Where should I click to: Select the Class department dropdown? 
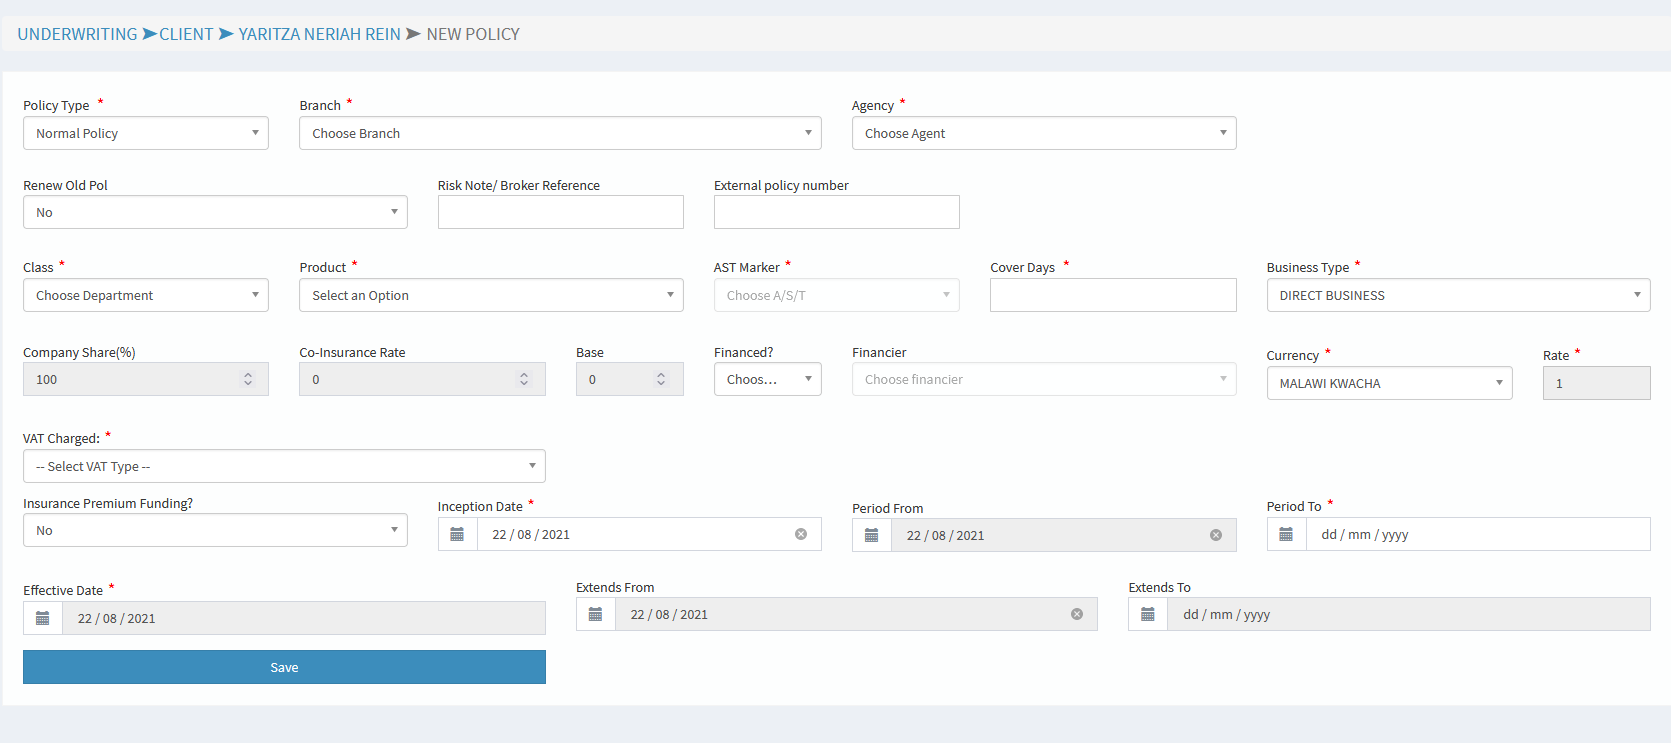146,295
